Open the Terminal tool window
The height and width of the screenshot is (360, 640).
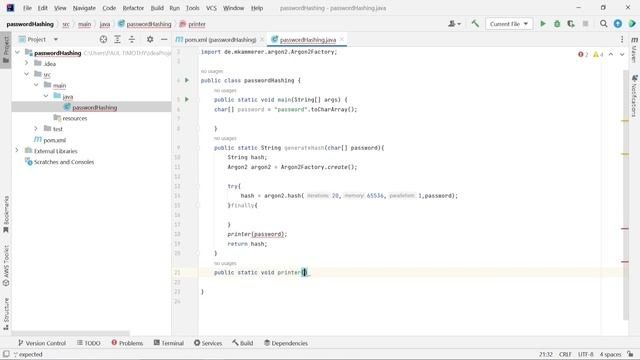(169, 343)
